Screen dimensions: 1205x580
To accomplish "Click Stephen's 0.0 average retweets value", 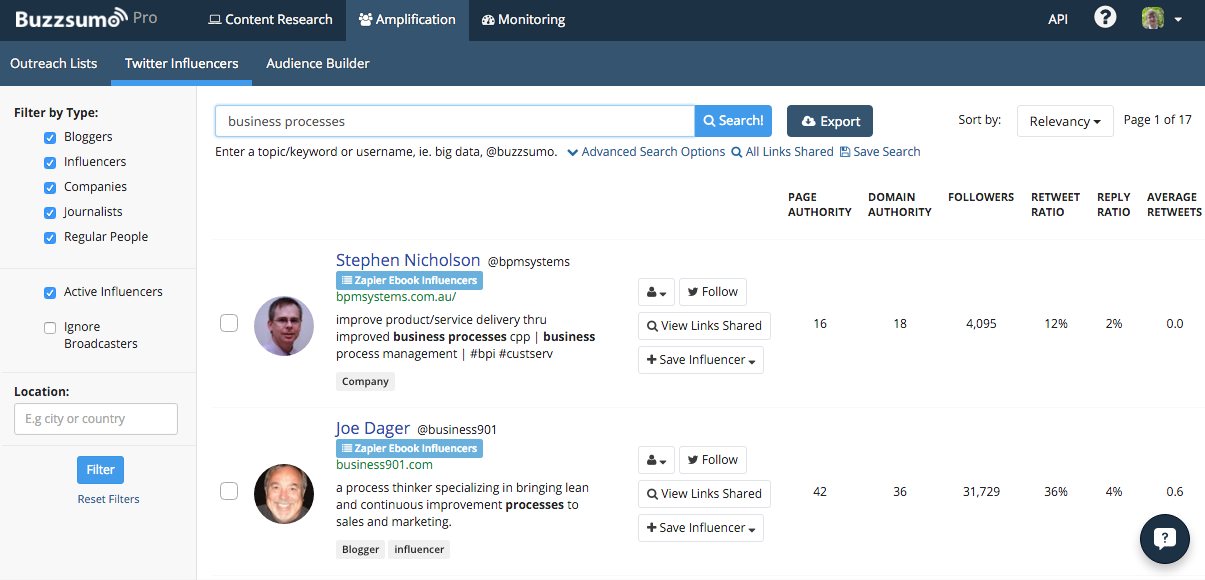I will click(1174, 324).
